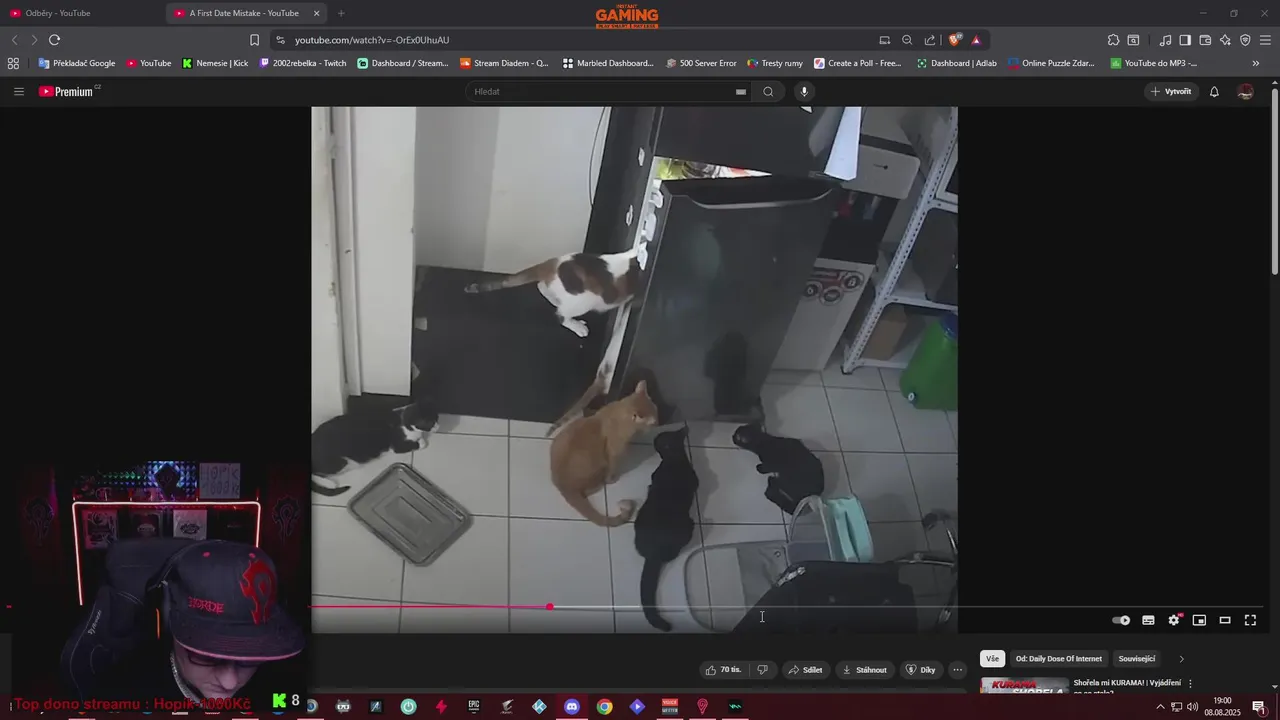
Task: Click the search magnifier button
Action: pos(768,91)
